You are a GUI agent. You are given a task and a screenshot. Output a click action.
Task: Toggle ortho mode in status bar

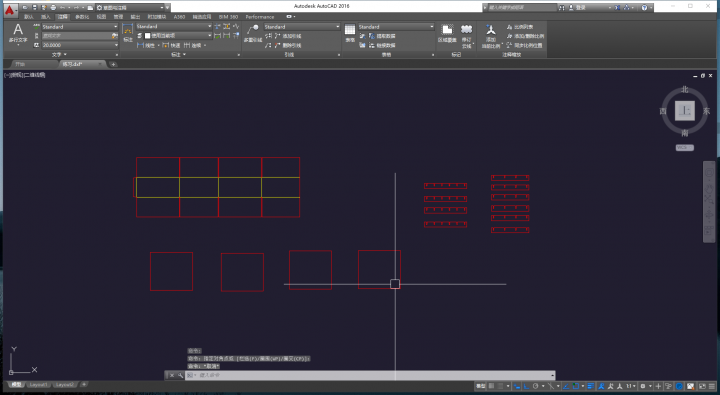click(x=526, y=386)
